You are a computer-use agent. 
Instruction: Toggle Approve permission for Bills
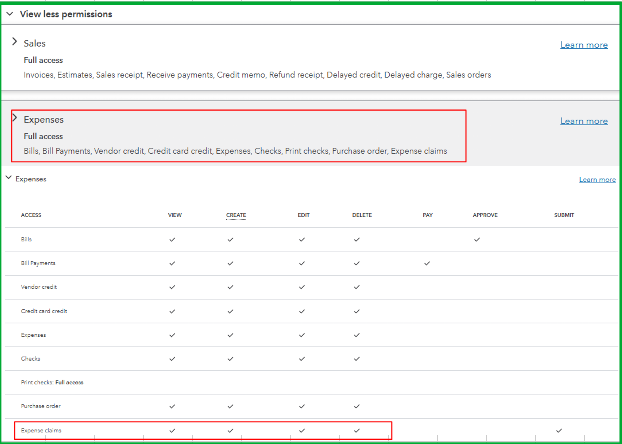click(477, 239)
